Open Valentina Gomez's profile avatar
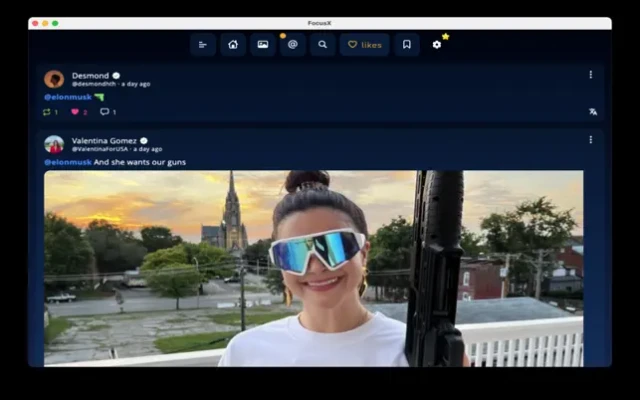This screenshot has width=640, height=400. pos(54,144)
